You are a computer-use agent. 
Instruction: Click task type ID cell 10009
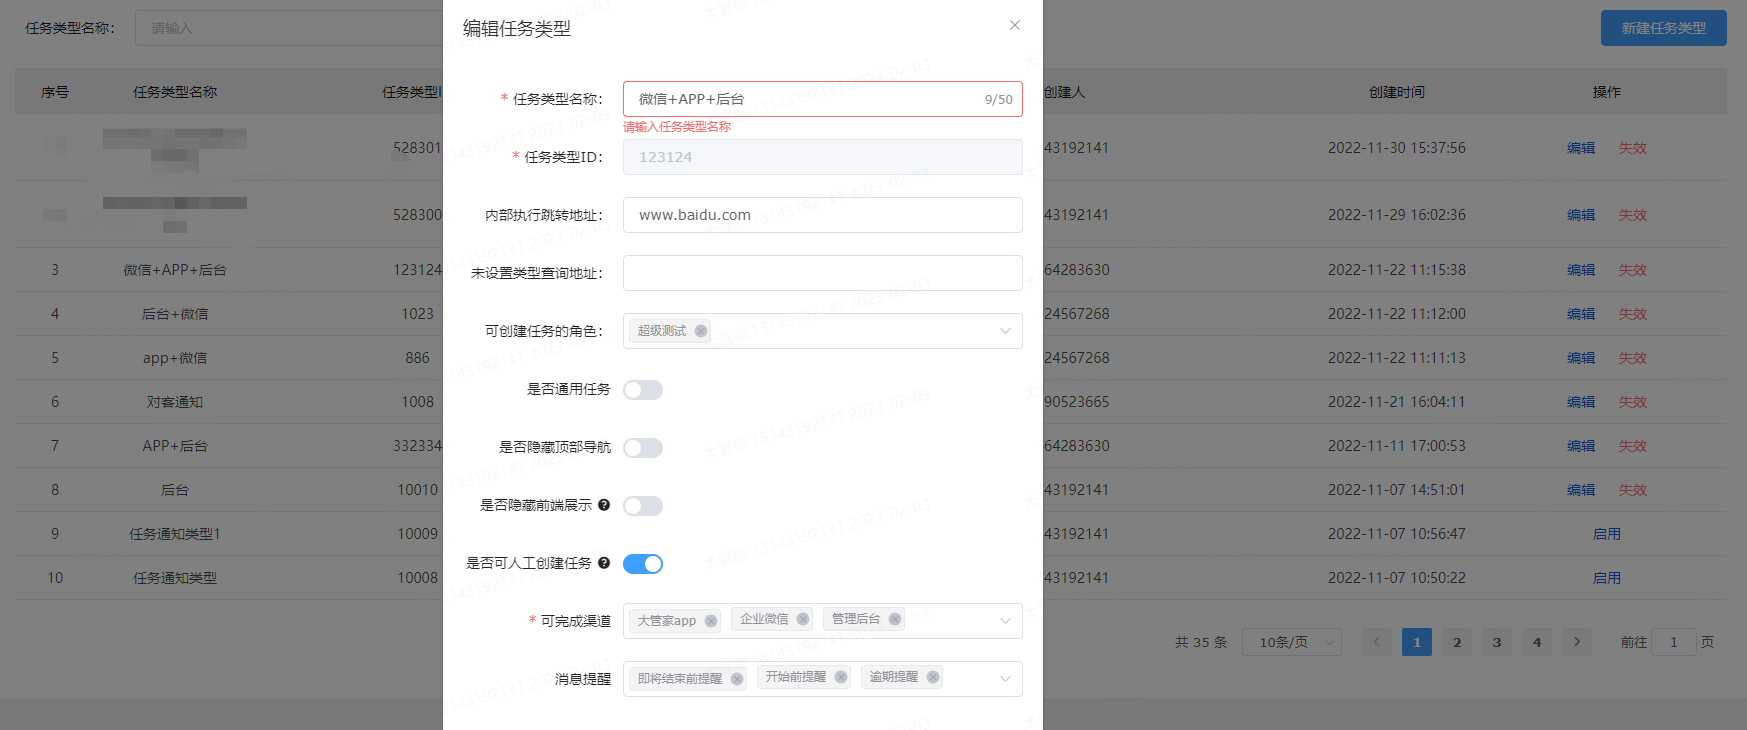418,534
